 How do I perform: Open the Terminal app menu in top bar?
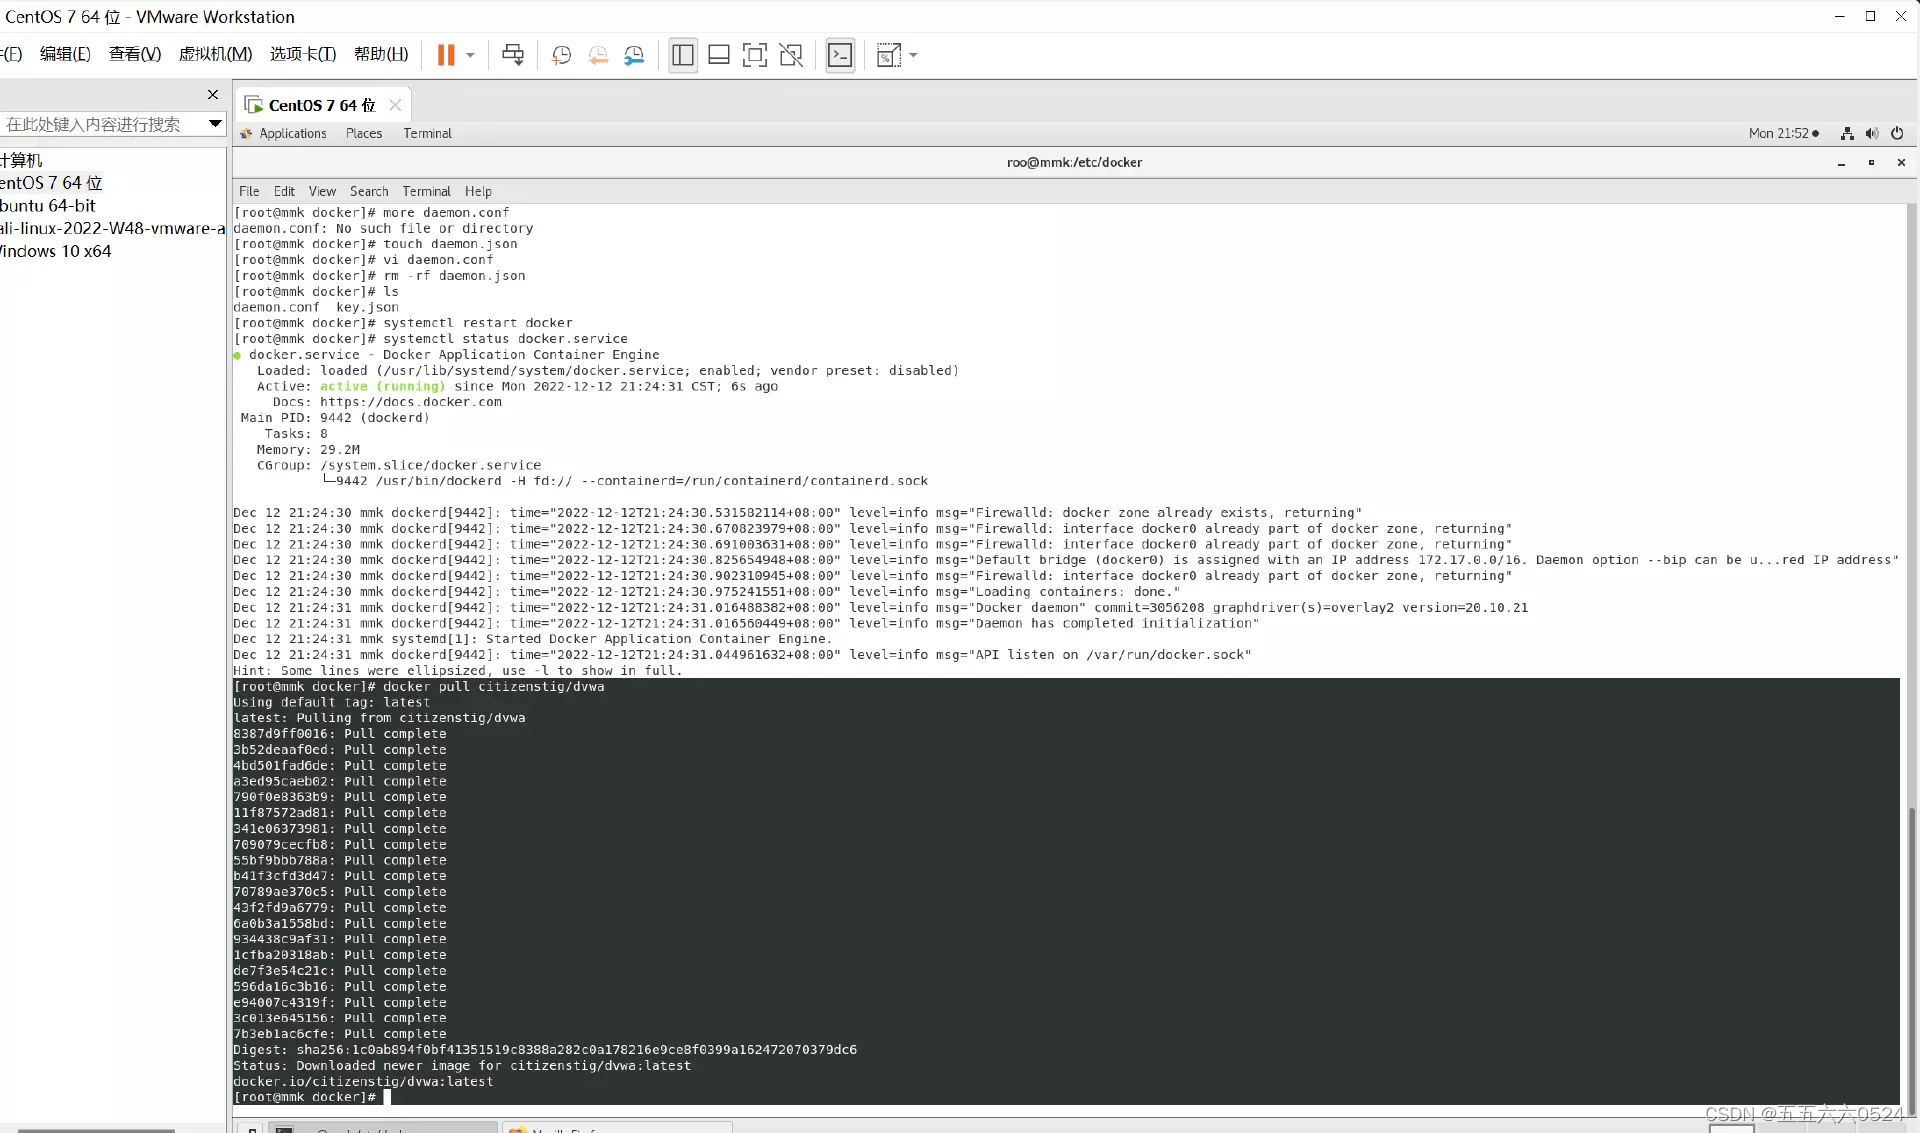point(427,134)
